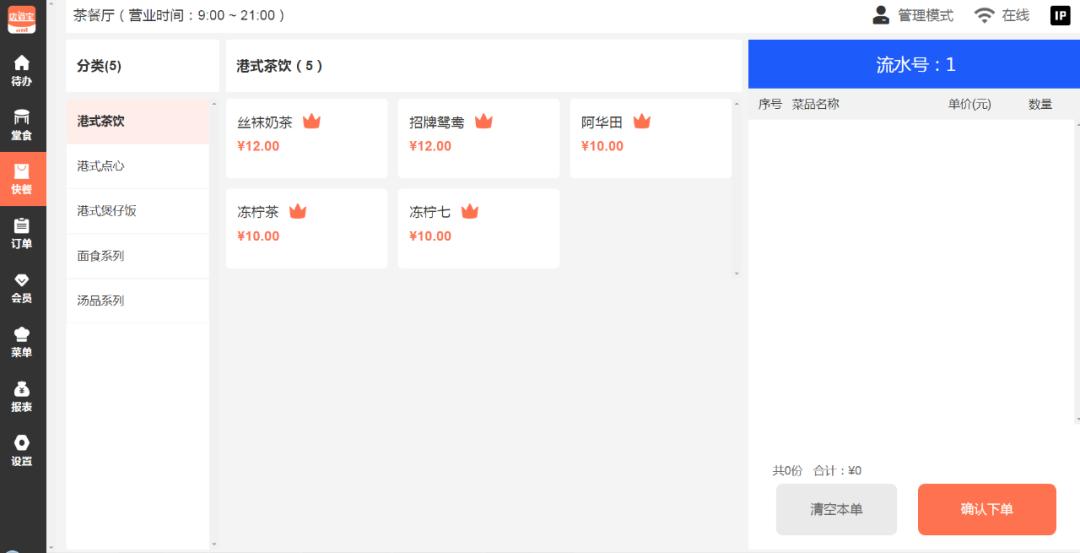View the 报表 reports page
The height and width of the screenshot is (553, 1080).
click(21, 396)
